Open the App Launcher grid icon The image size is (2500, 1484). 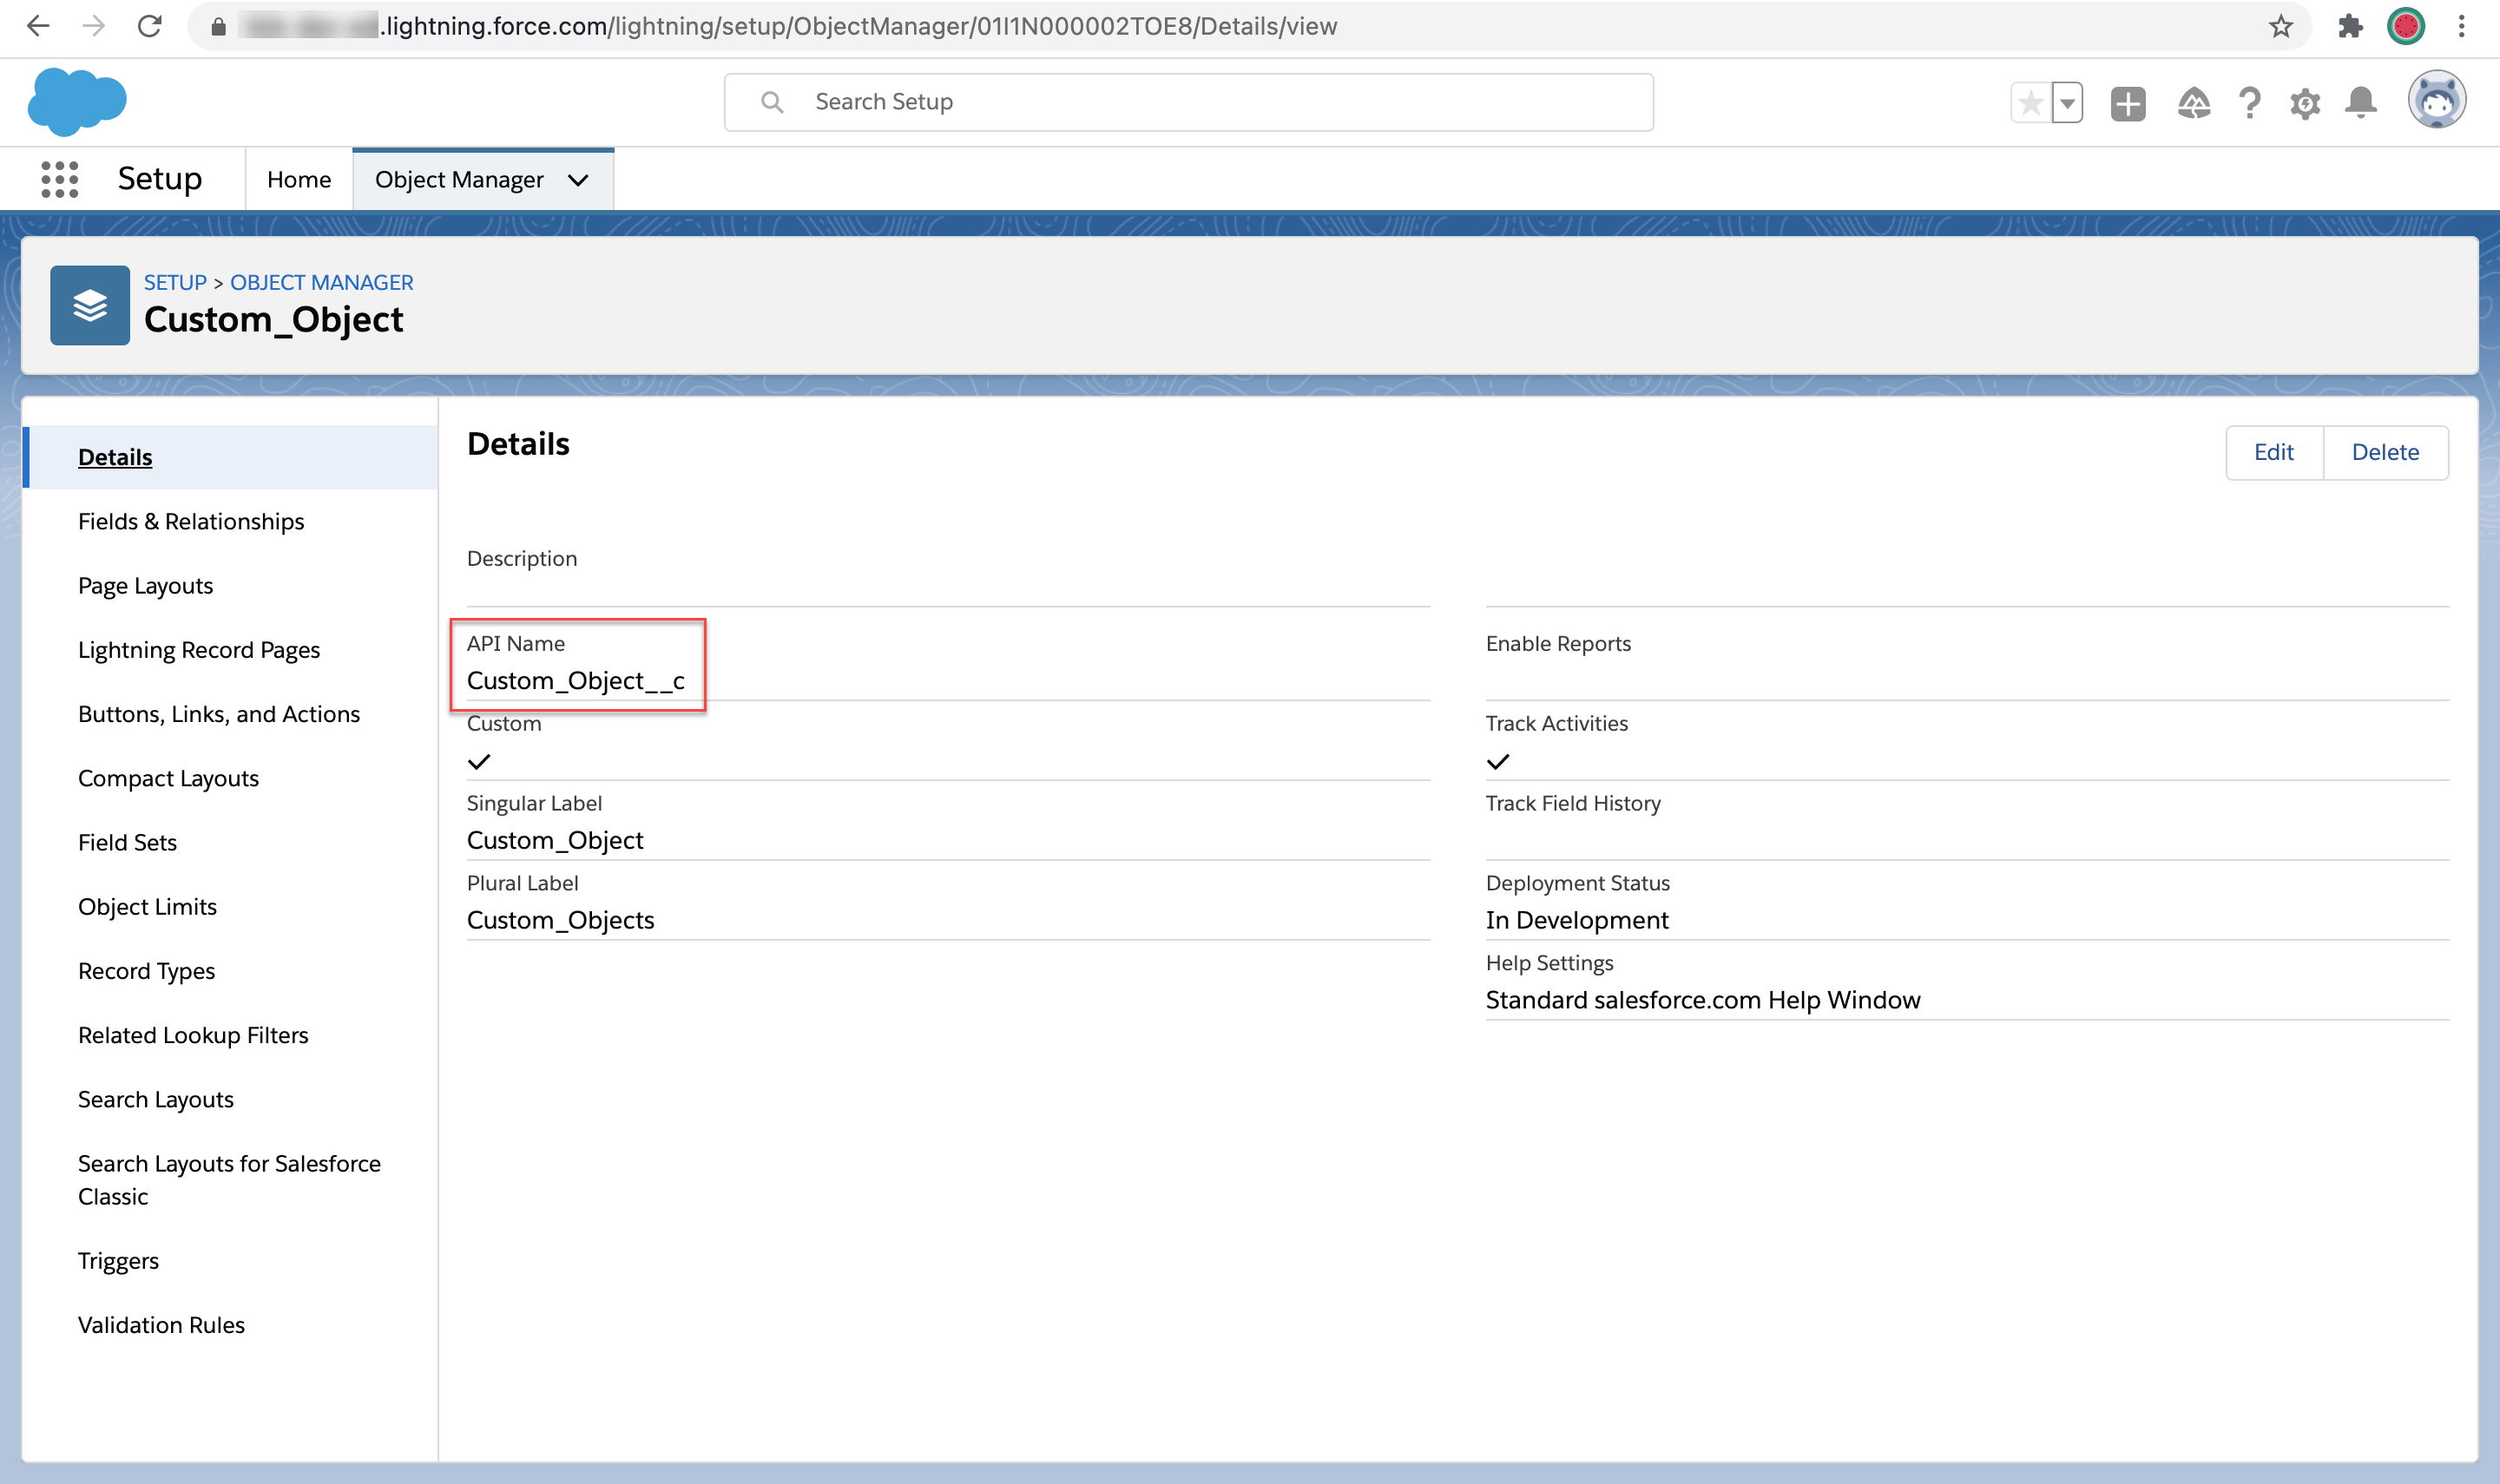[x=60, y=180]
